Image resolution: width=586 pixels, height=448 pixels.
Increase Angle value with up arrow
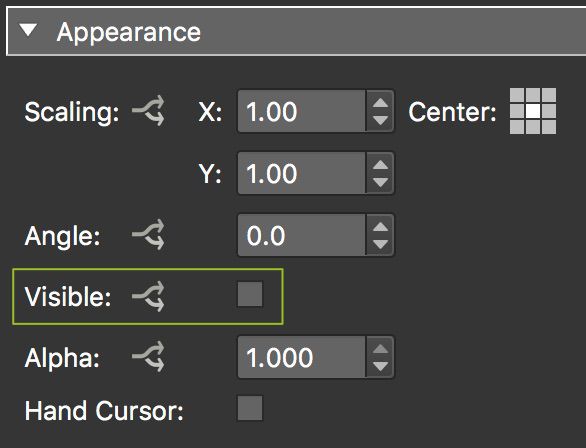380,226
